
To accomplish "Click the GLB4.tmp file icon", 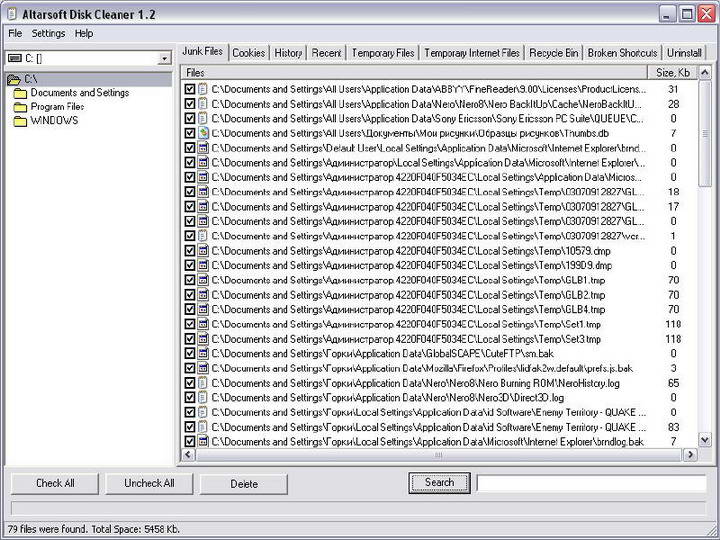I will point(203,309).
